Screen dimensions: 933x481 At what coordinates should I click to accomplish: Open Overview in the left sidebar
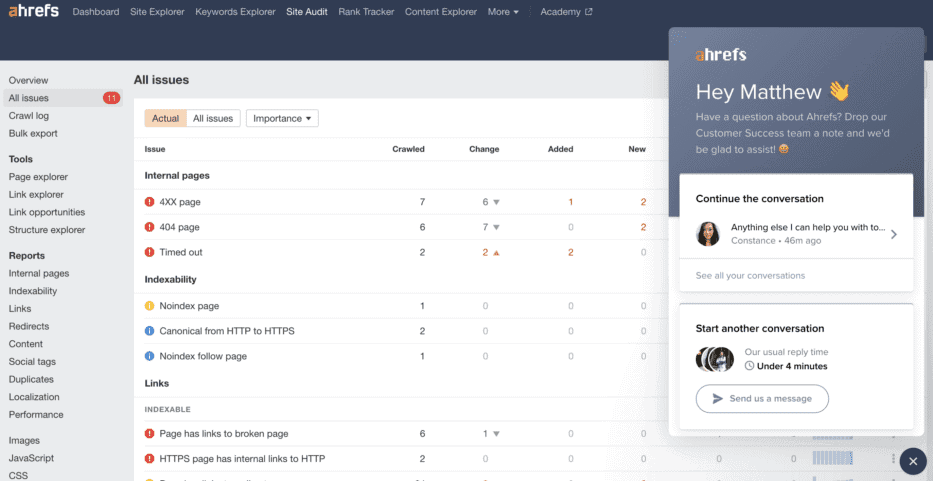[29, 80]
